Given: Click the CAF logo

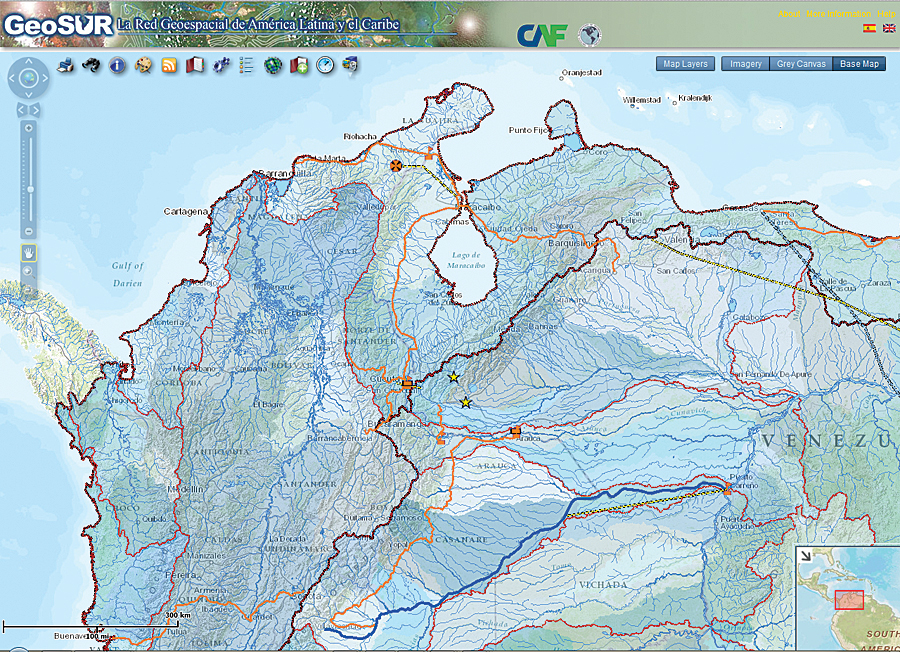Looking at the screenshot, I should pos(542,36).
